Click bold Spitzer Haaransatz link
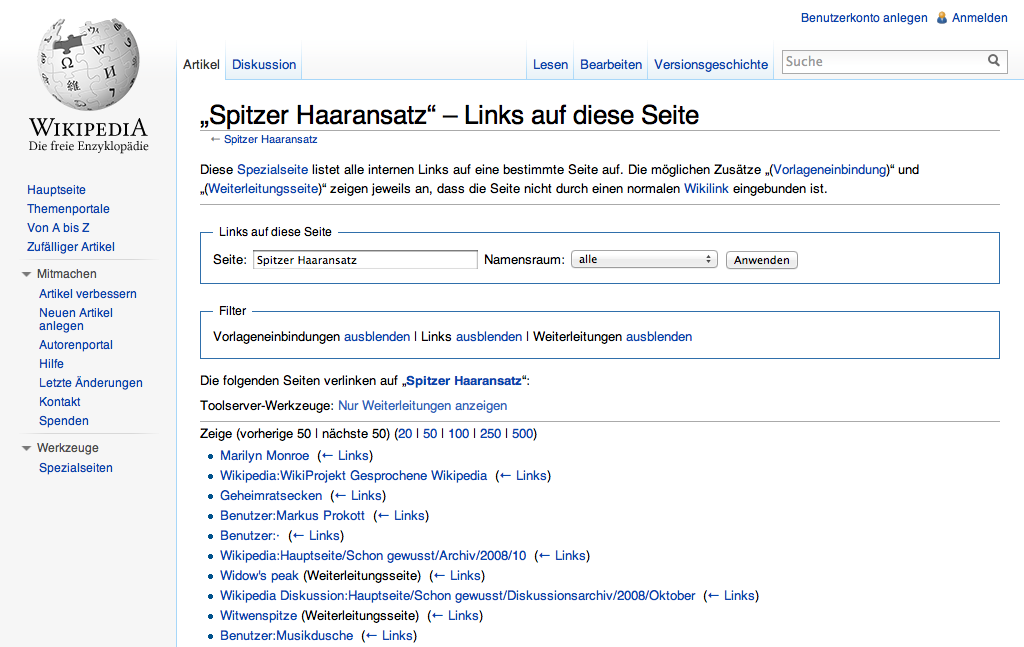 pyautogui.click(x=464, y=381)
